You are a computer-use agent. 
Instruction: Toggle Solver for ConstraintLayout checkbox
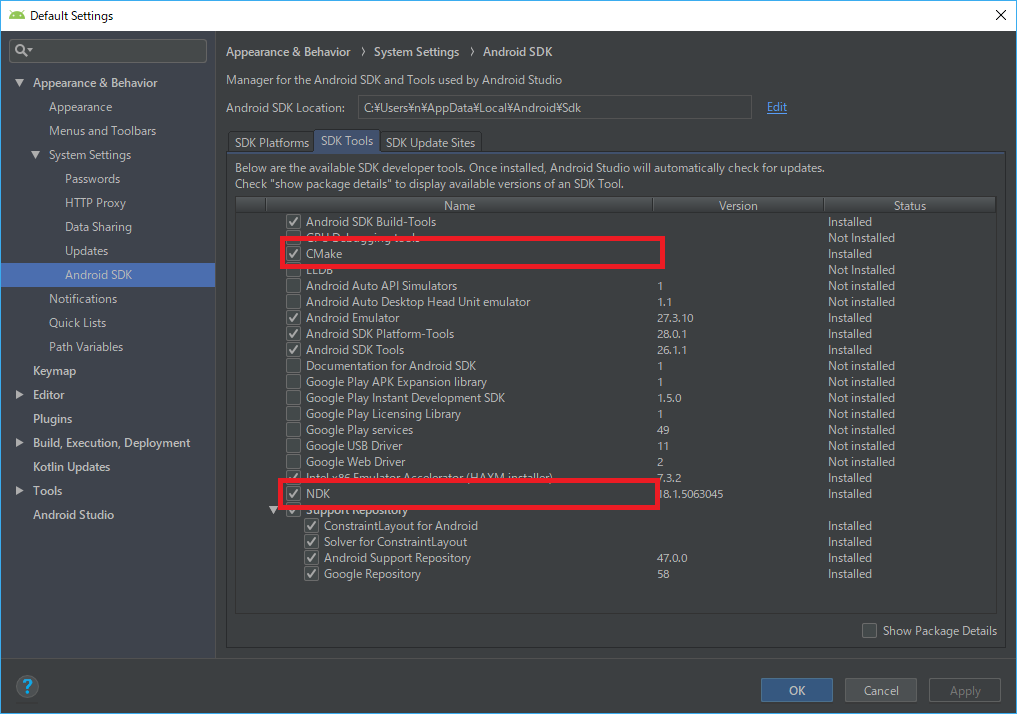click(312, 541)
